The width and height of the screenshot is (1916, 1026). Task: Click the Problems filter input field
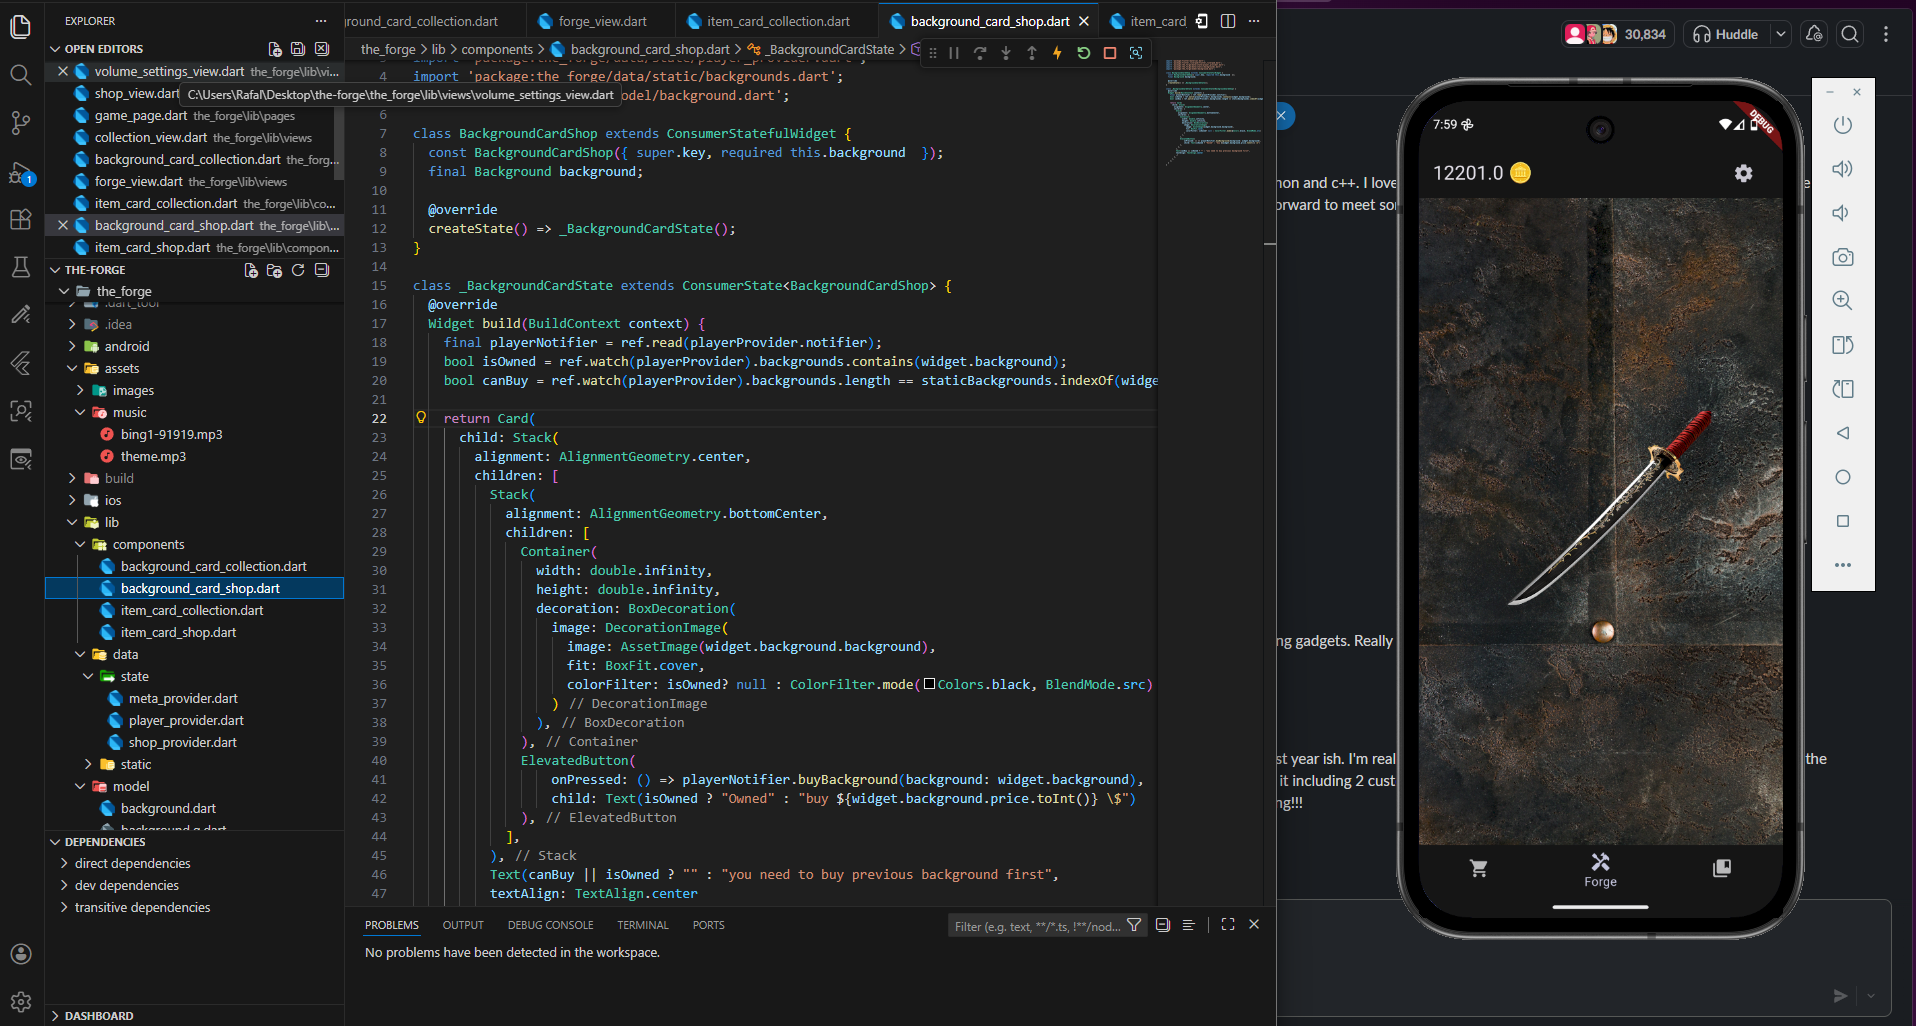click(1036, 926)
